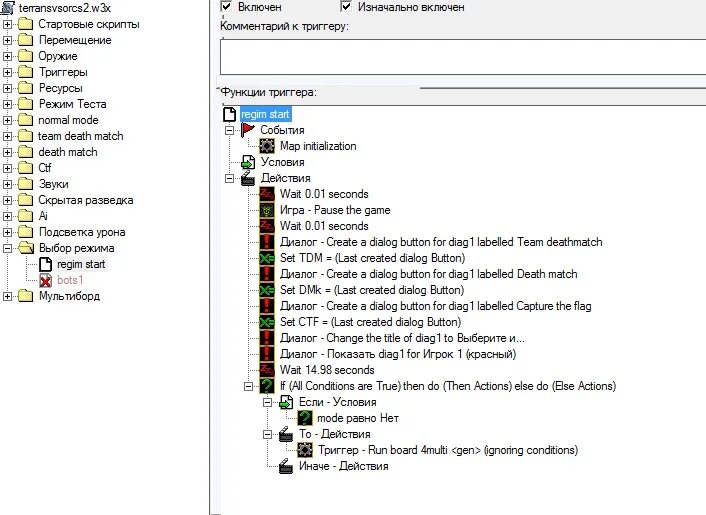Select the death match folder
The width and height of the screenshot is (706, 515).
tap(68, 152)
